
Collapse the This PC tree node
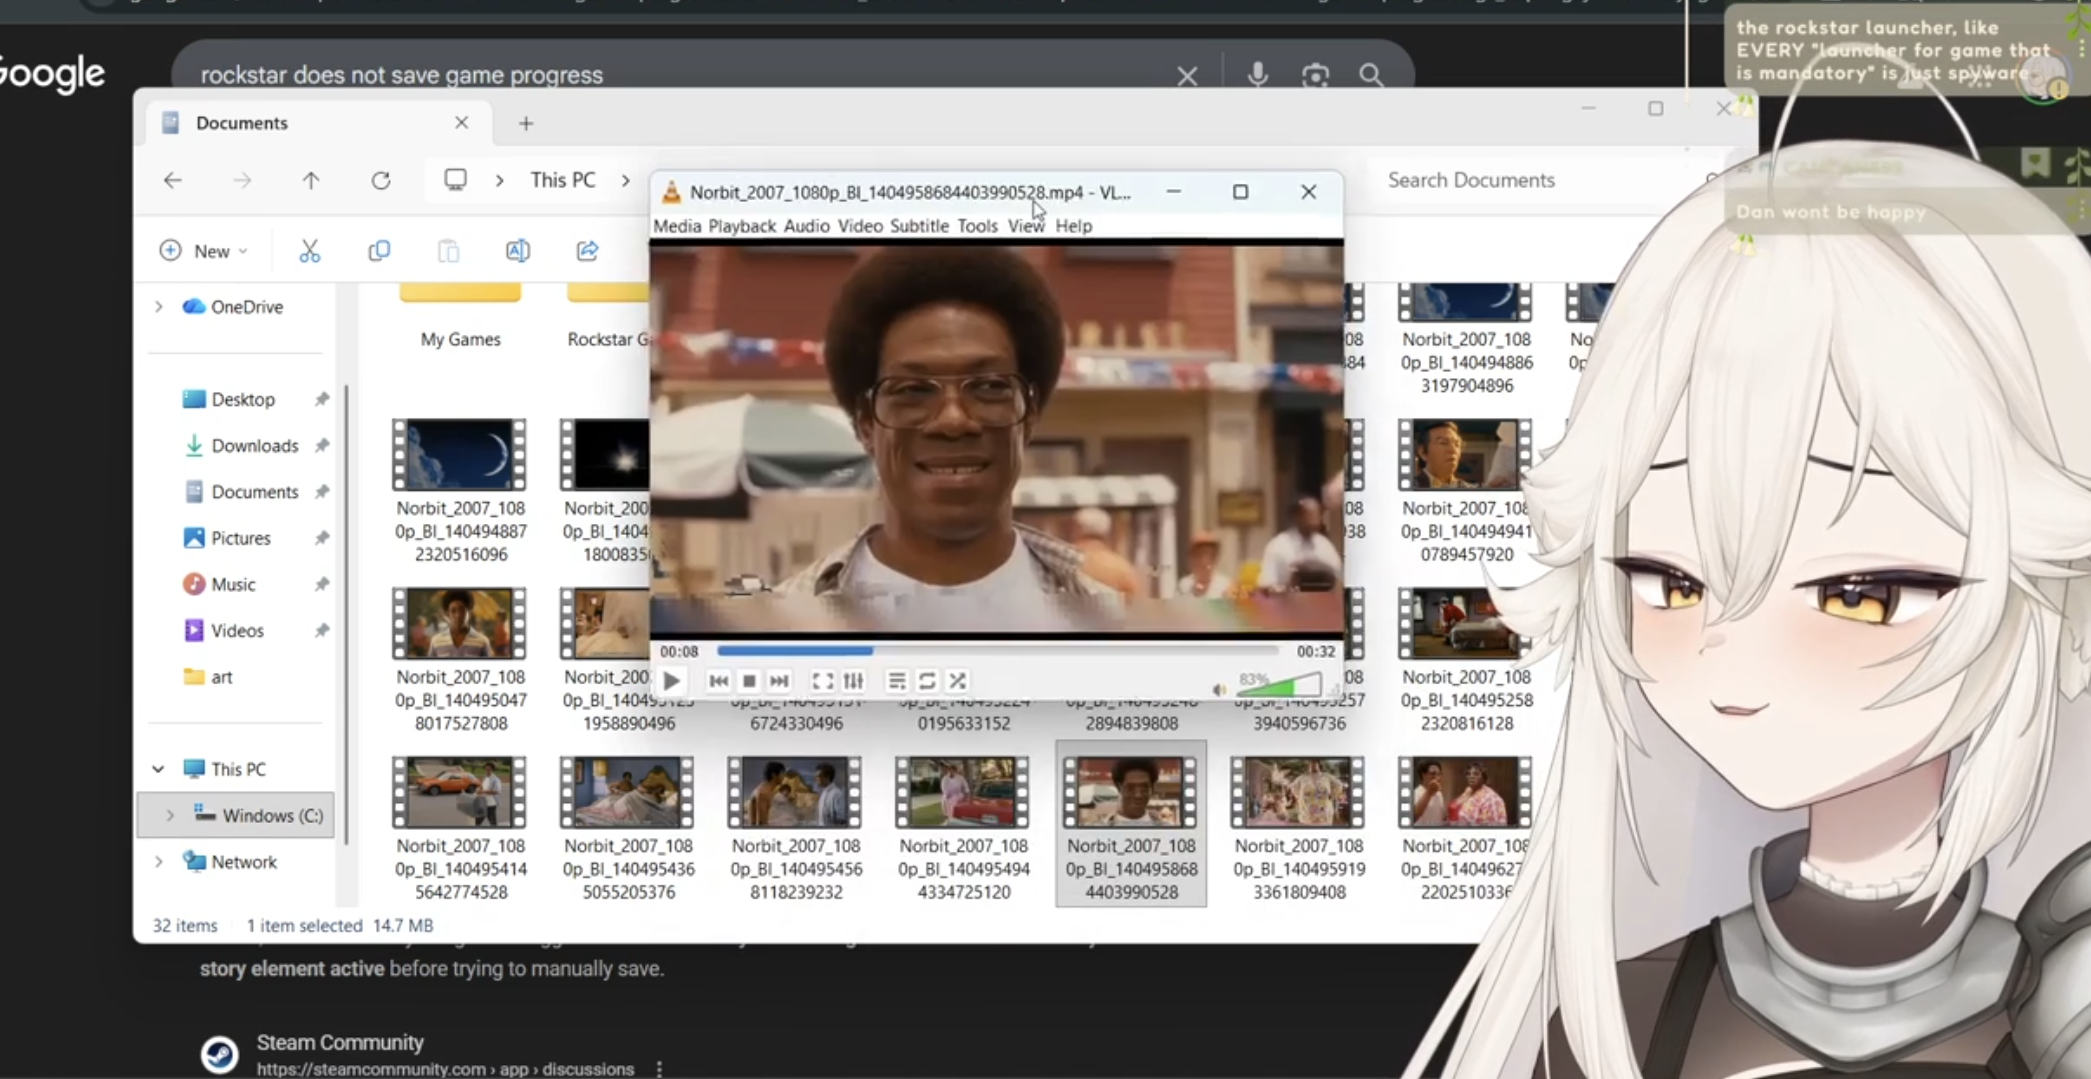click(x=158, y=769)
